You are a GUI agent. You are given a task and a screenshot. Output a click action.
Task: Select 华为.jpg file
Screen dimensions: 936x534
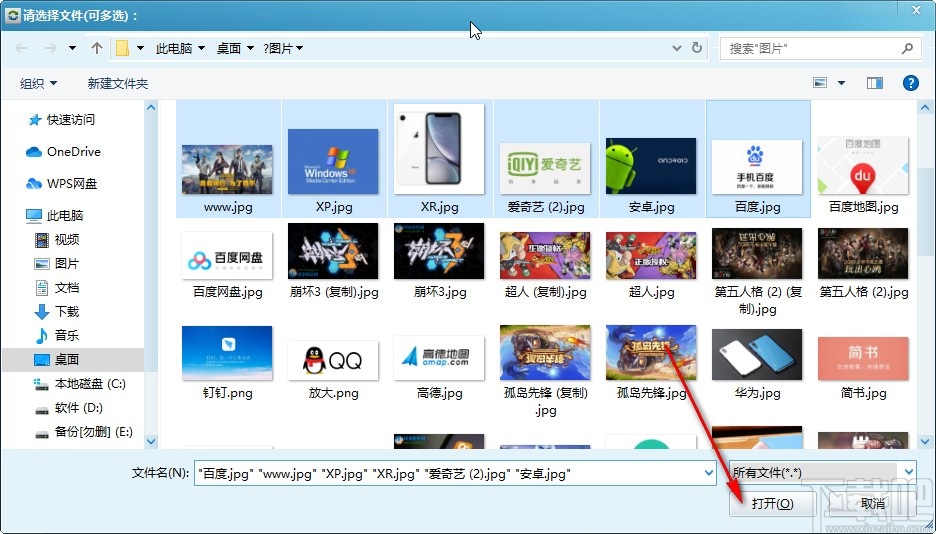pos(757,365)
